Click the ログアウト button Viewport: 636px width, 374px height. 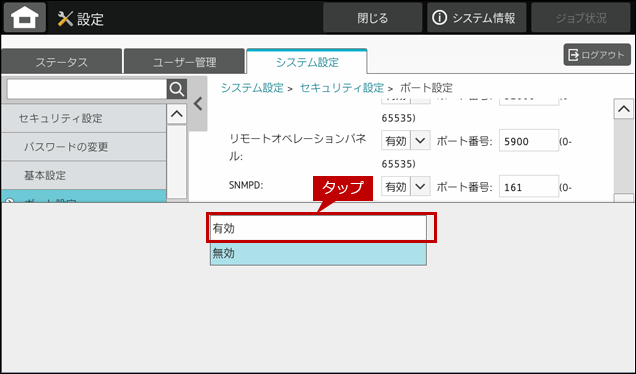[x=597, y=55]
